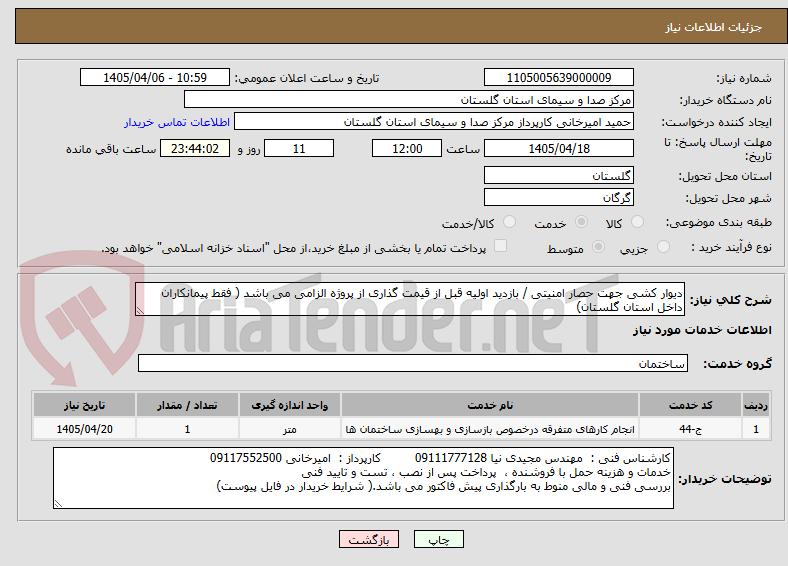Click the label تاریخ و ساعت اعلان عمومی

[307, 78]
